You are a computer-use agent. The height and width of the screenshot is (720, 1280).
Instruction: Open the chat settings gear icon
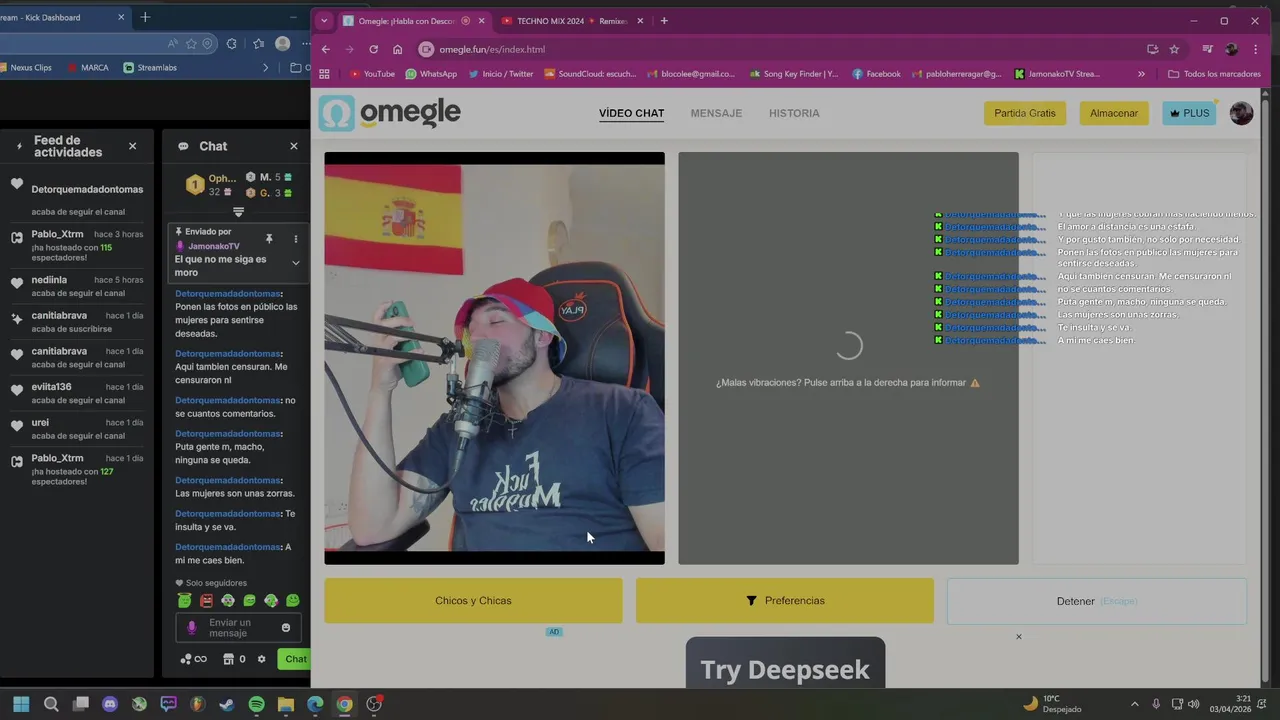pos(262,659)
